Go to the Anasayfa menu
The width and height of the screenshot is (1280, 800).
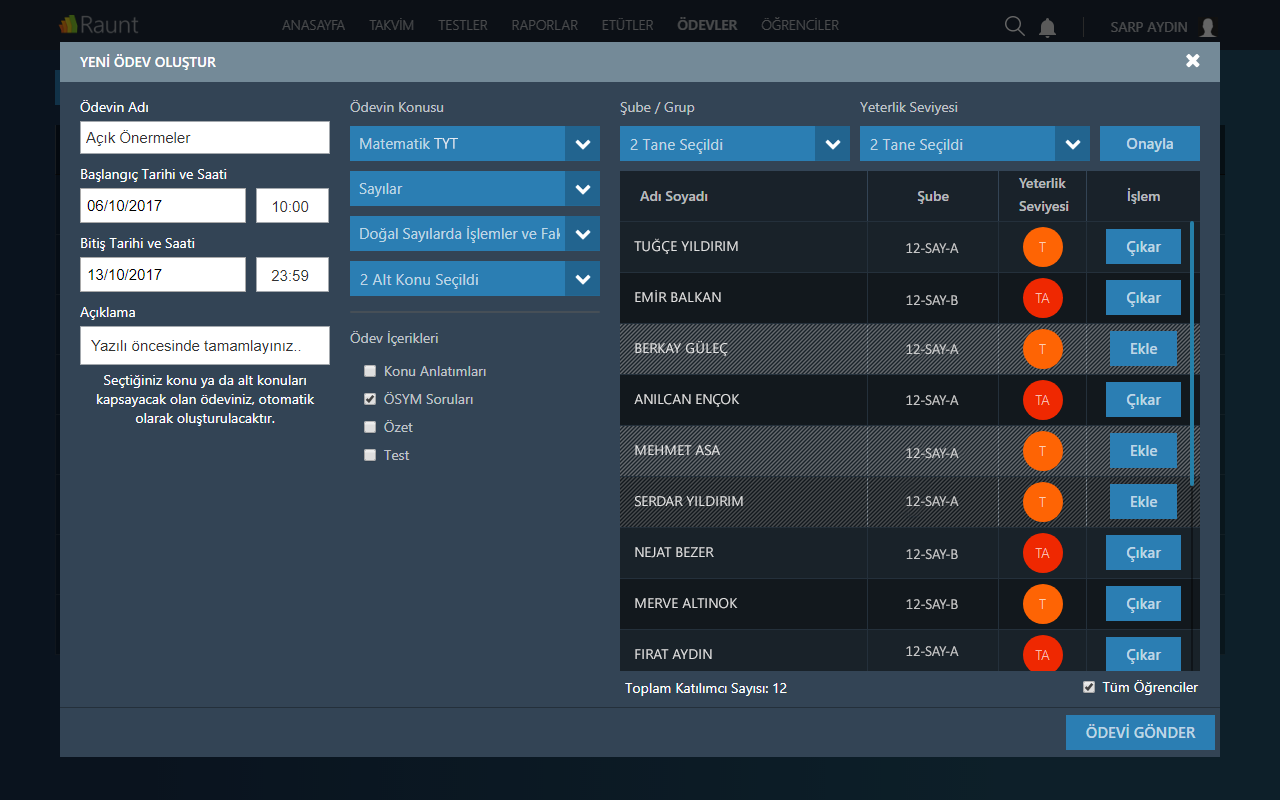coord(313,25)
